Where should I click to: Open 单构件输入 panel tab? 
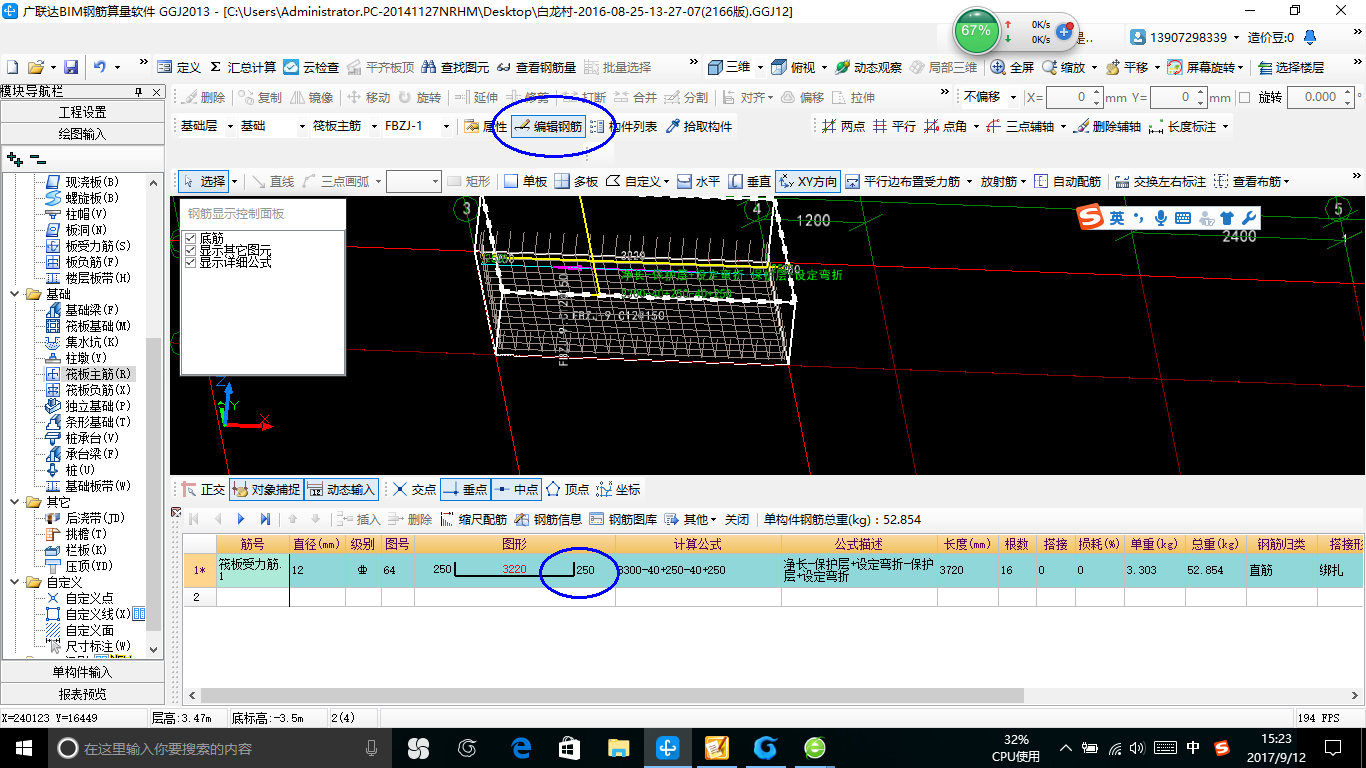[x=82, y=672]
